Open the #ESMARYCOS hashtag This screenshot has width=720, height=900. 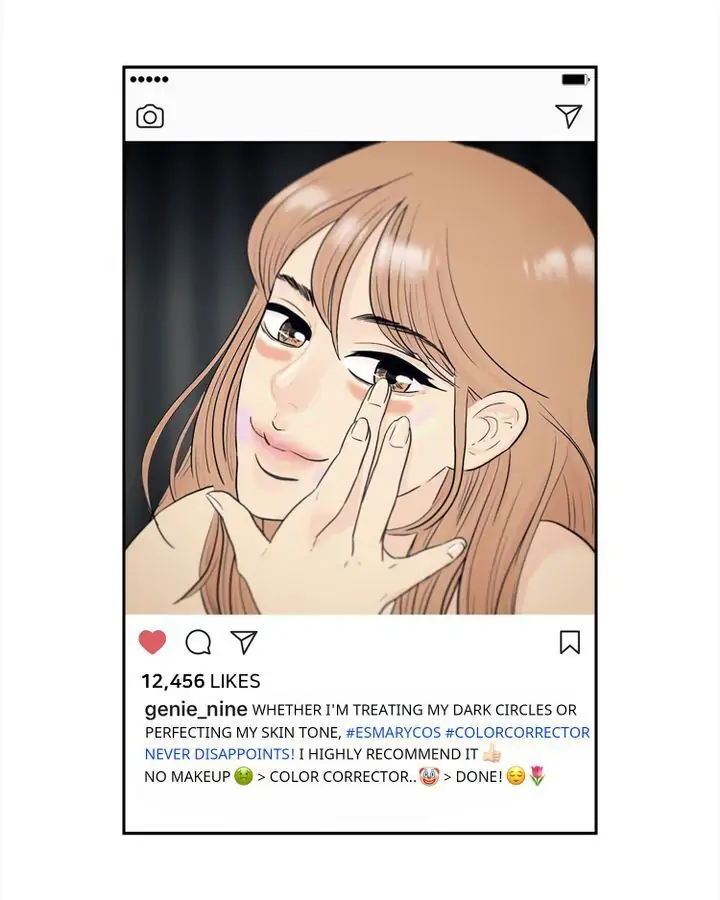coord(393,732)
